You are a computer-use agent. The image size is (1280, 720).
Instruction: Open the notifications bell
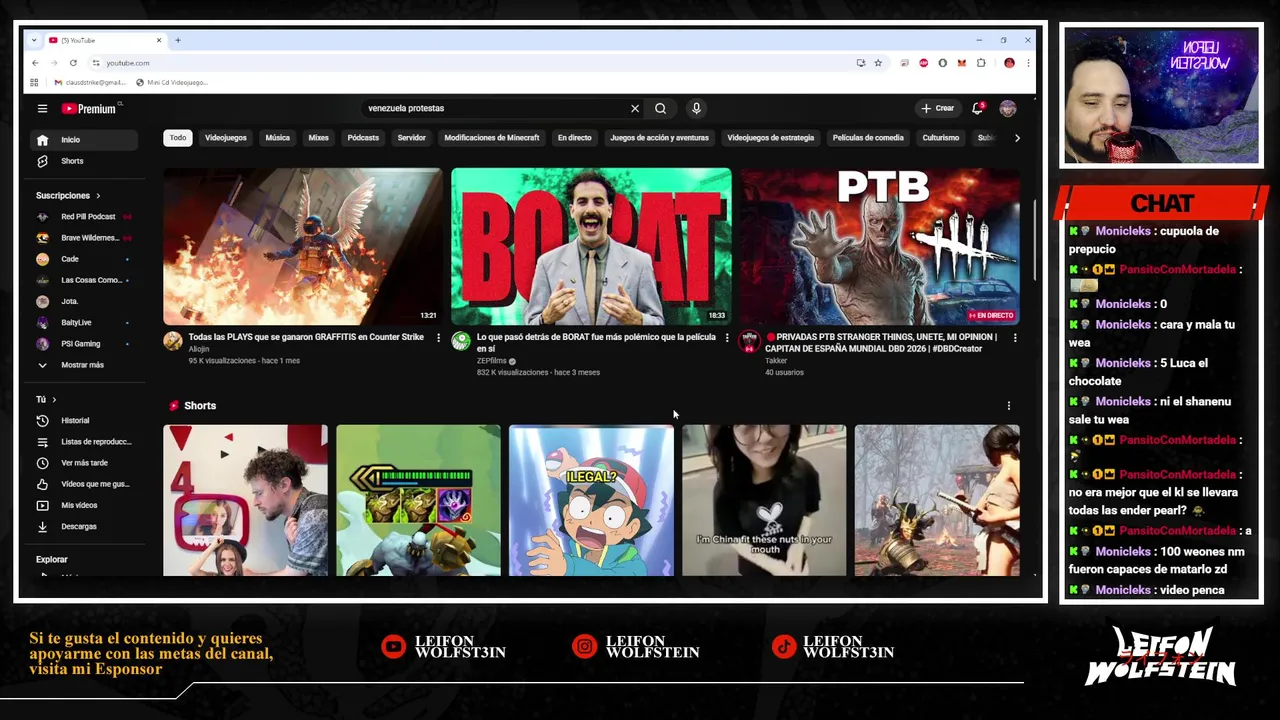977,108
